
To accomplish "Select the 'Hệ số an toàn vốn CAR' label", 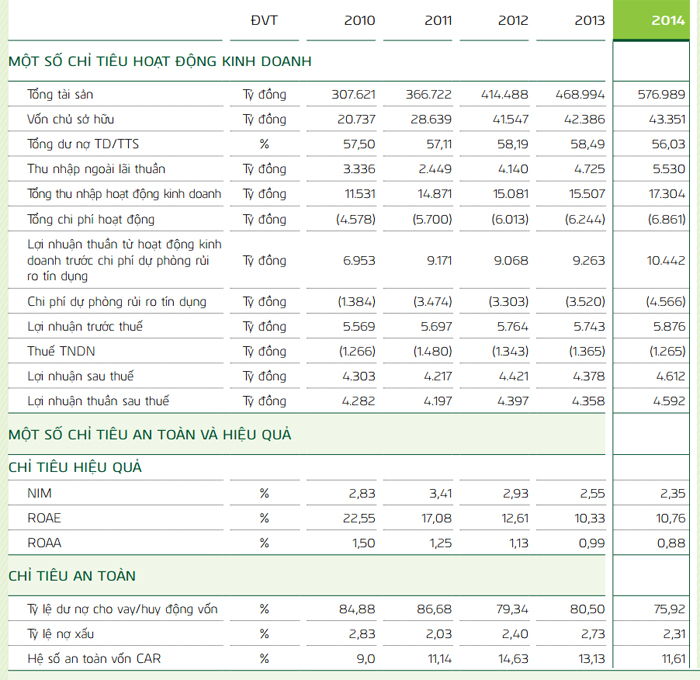I will point(91,658).
